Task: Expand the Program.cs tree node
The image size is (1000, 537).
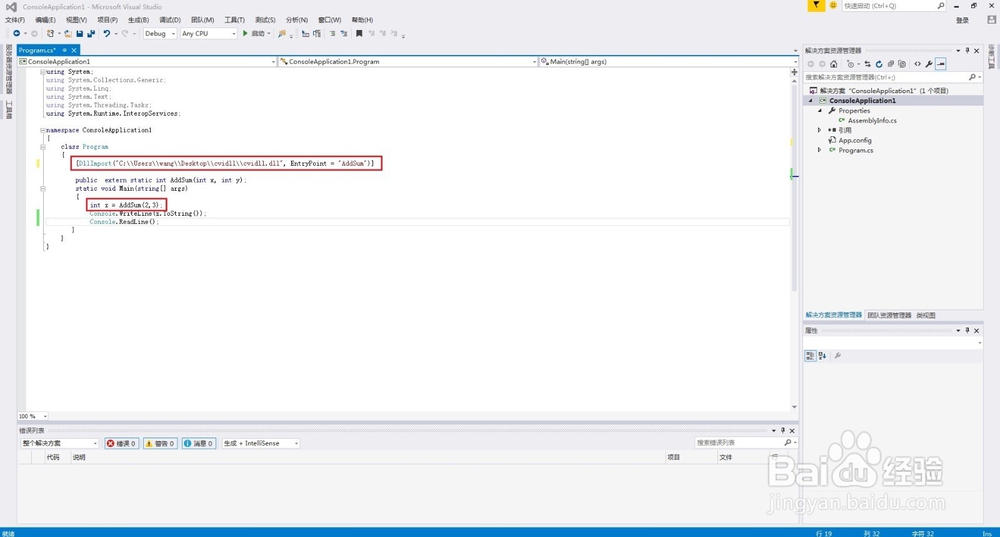Action: coord(820,150)
